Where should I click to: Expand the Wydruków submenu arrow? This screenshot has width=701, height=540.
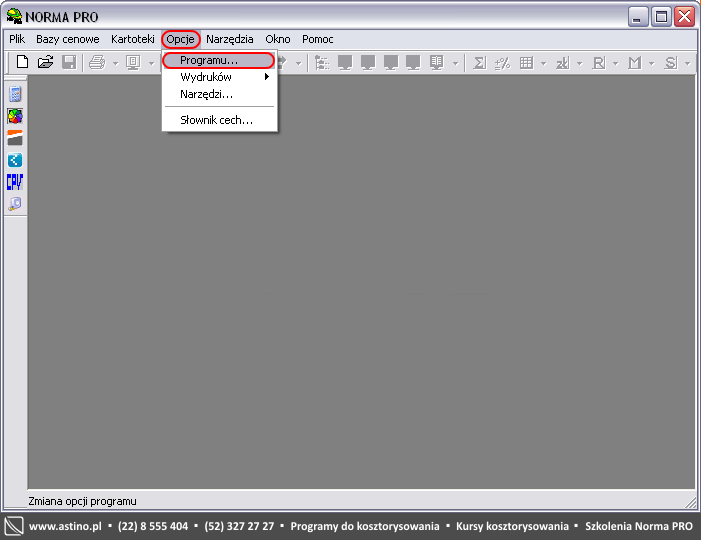267,77
